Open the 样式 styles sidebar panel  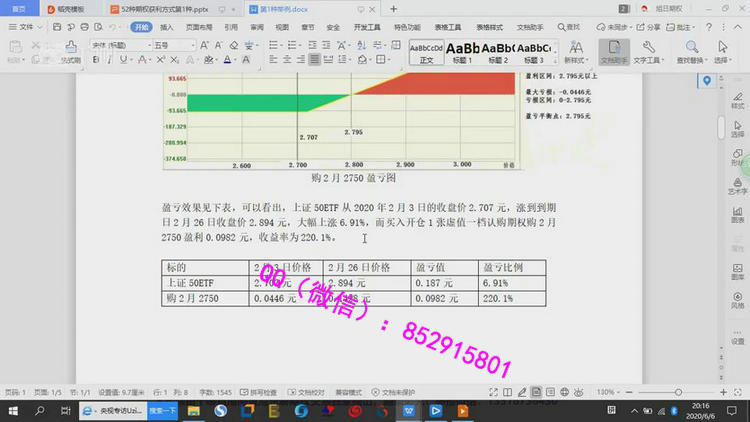(737, 99)
